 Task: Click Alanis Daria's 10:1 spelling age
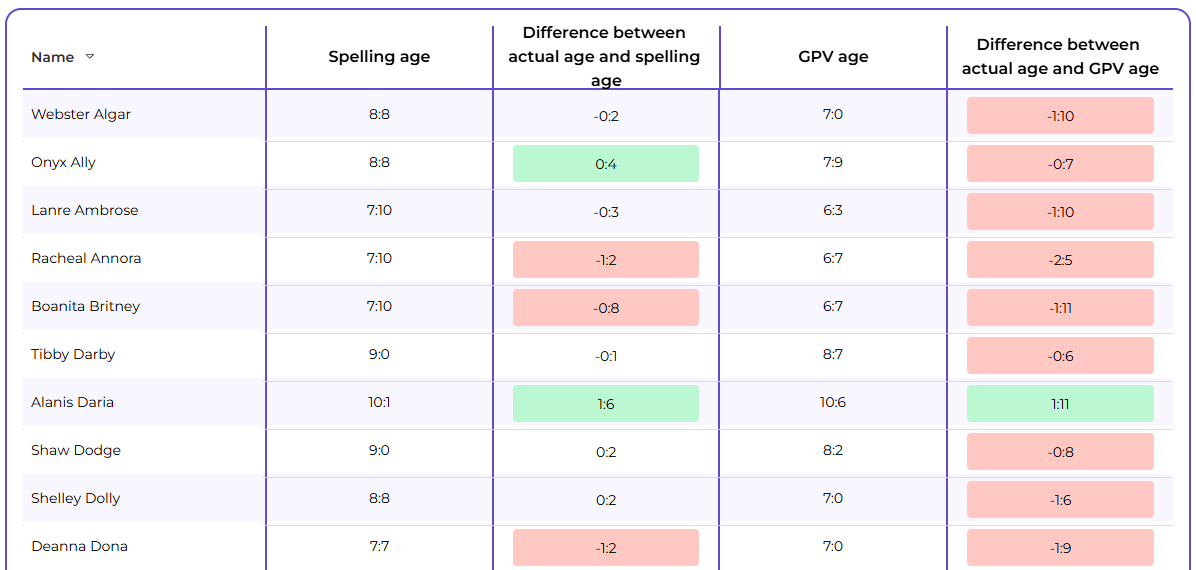pyautogui.click(x=379, y=403)
